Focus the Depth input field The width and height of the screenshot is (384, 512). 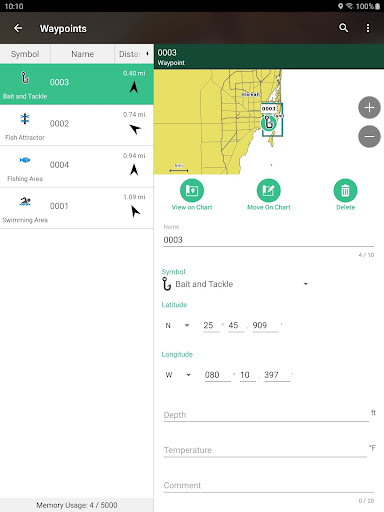tap(266, 415)
